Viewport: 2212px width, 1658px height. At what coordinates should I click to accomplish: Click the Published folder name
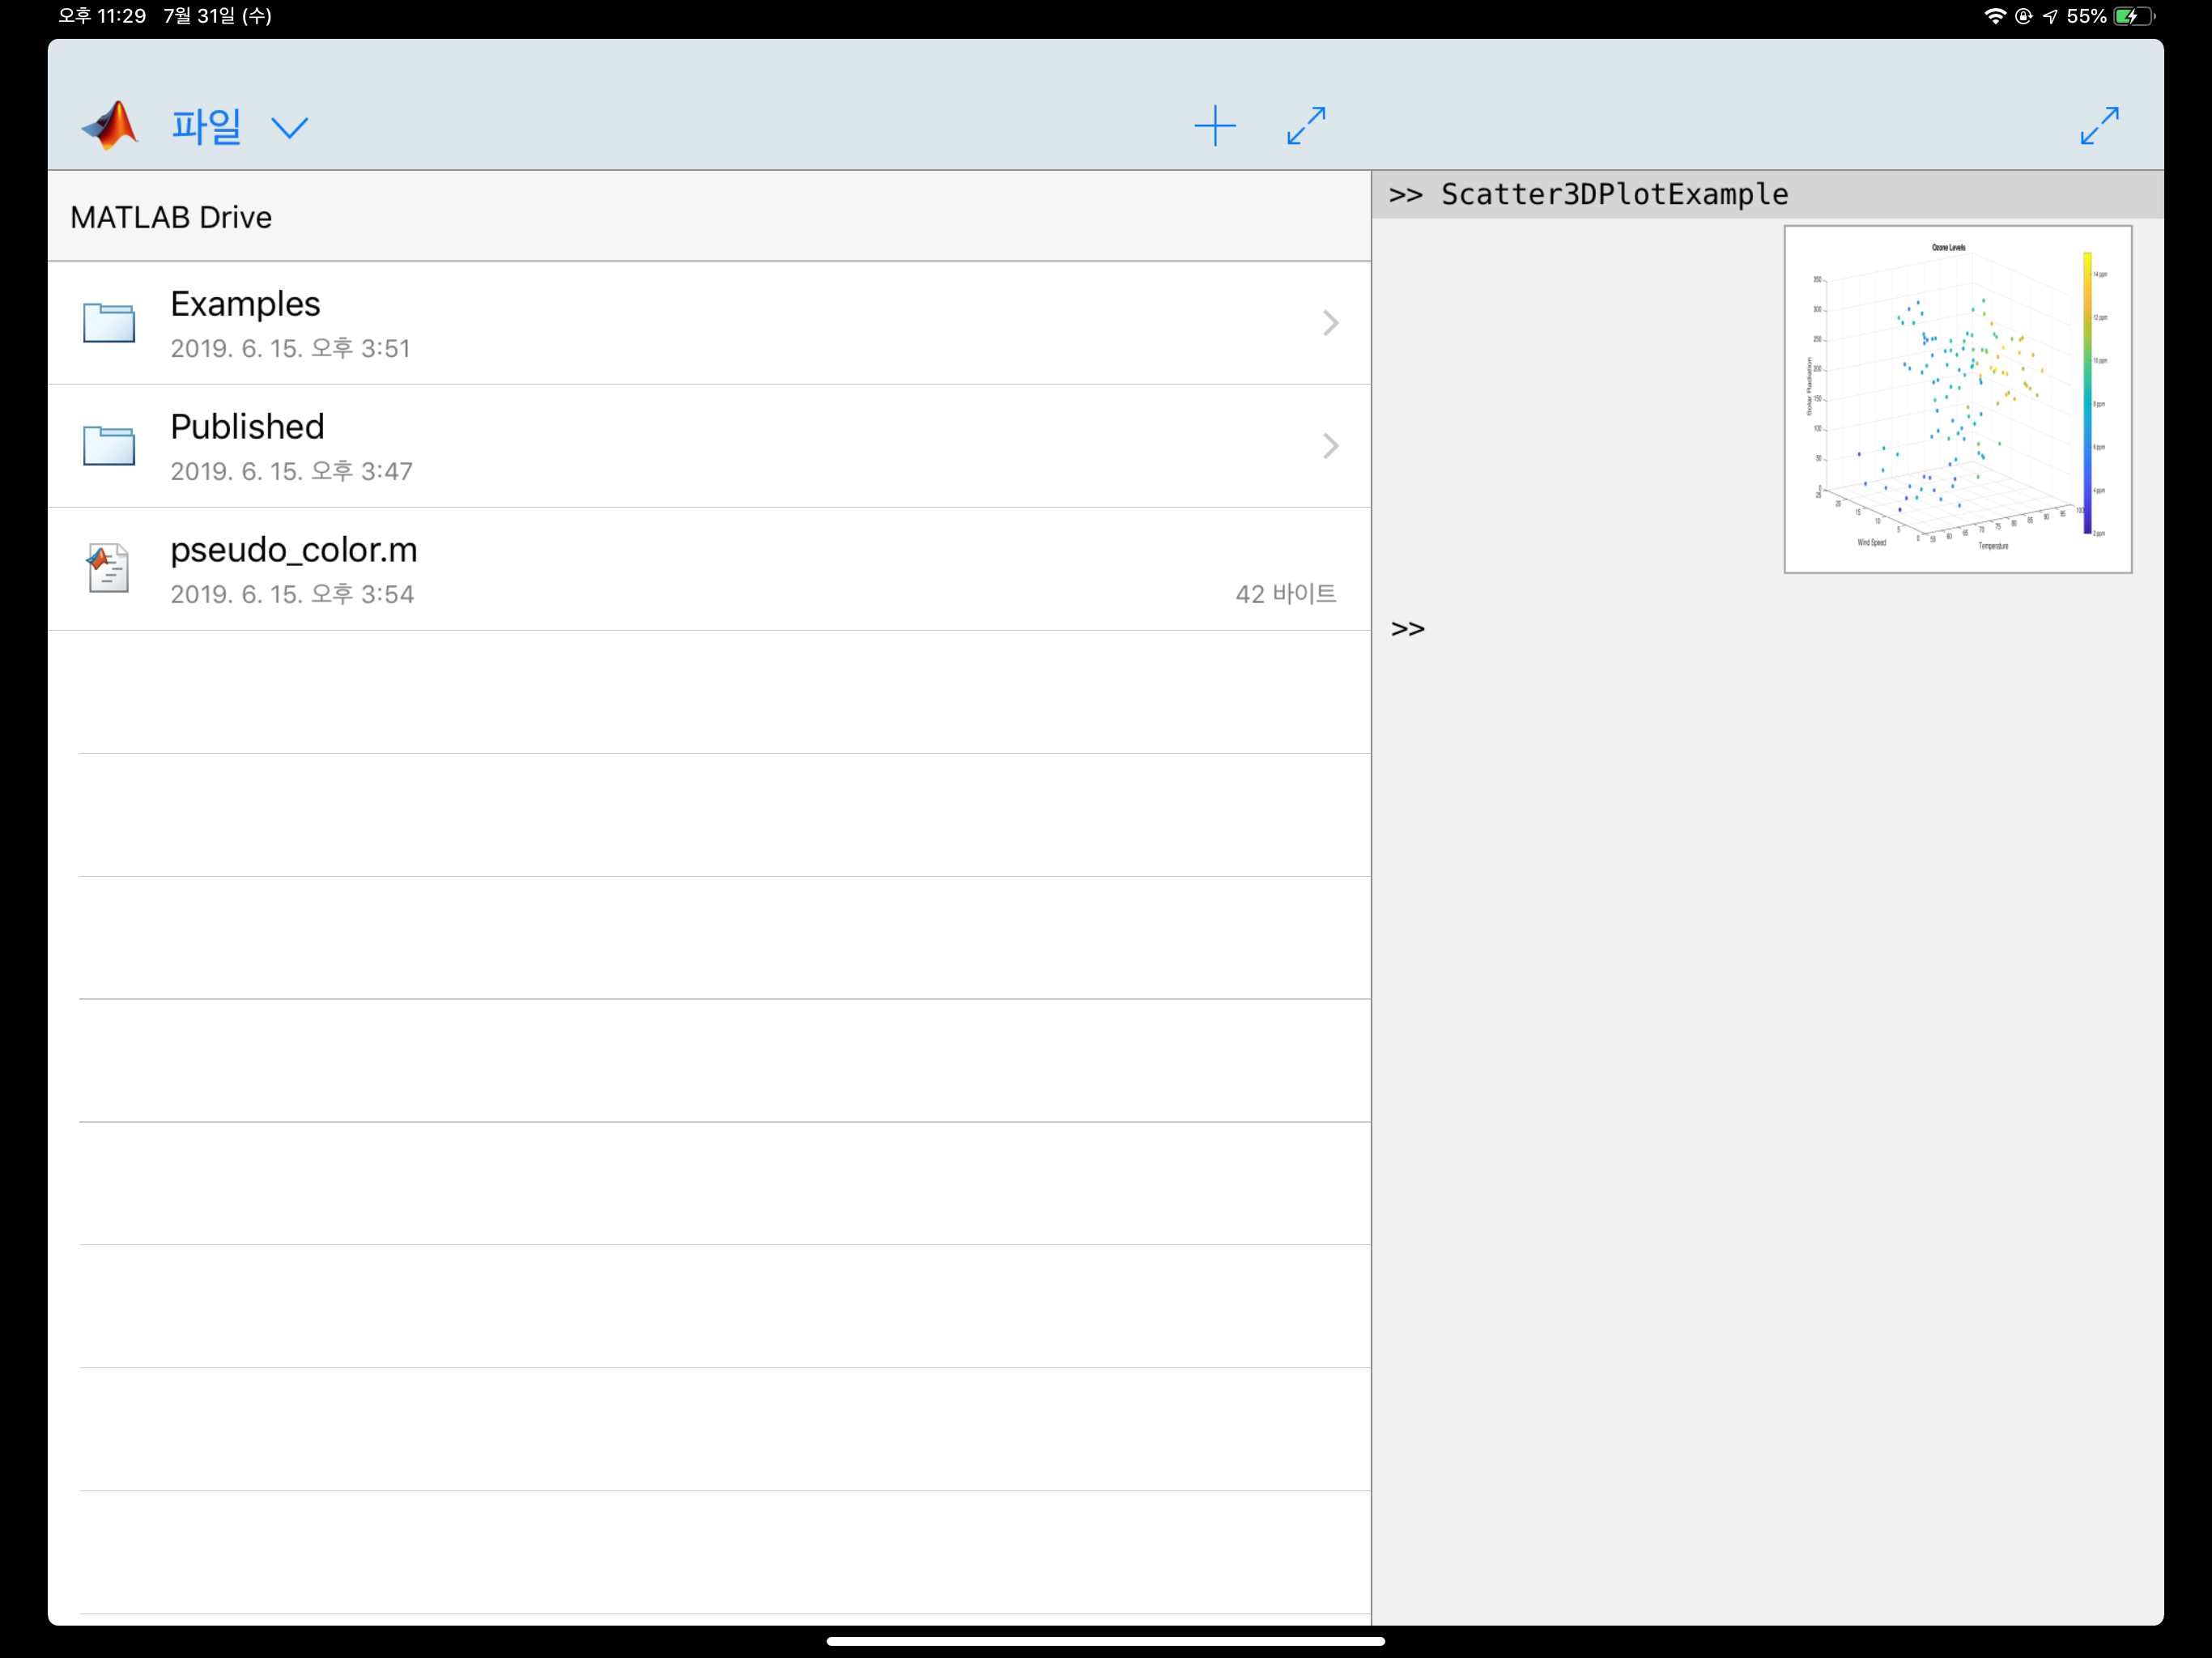(x=247, y=427)
